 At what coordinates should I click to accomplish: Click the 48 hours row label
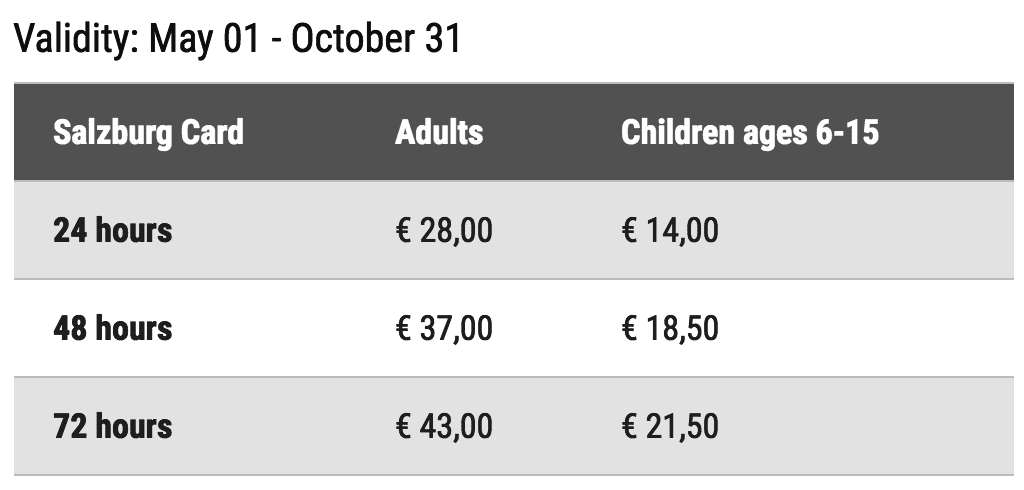coord(112,329)
